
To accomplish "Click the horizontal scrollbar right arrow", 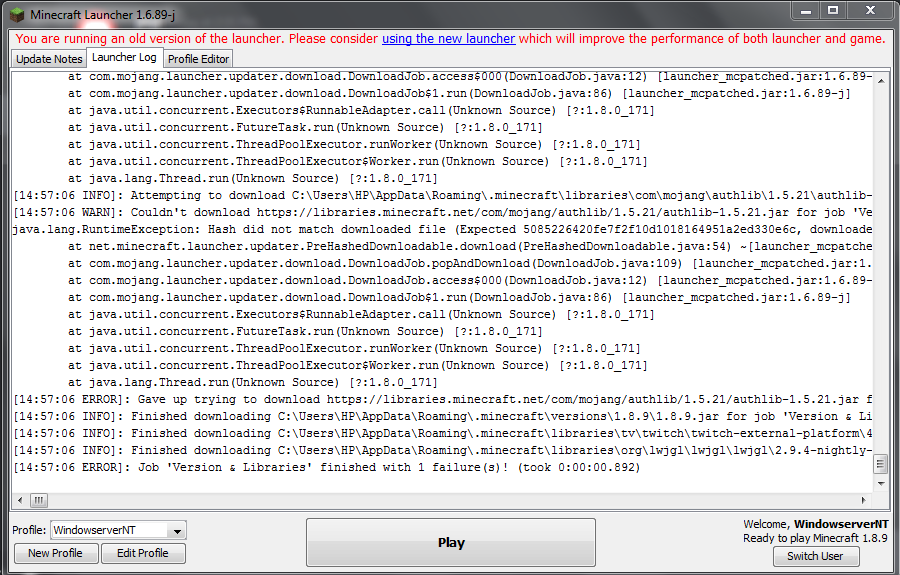I will pos(864,500).
